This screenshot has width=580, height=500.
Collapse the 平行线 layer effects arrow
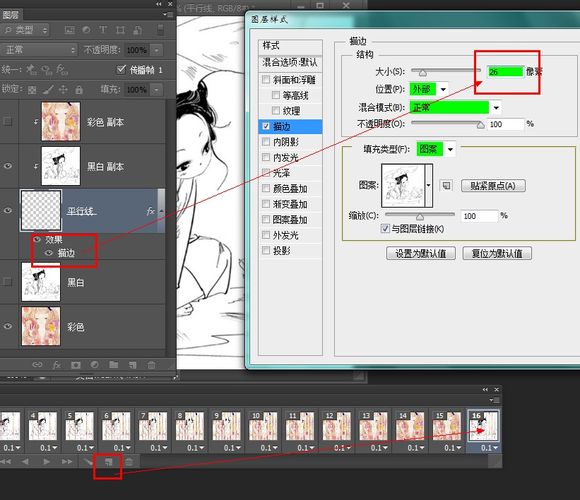(161, 211)
